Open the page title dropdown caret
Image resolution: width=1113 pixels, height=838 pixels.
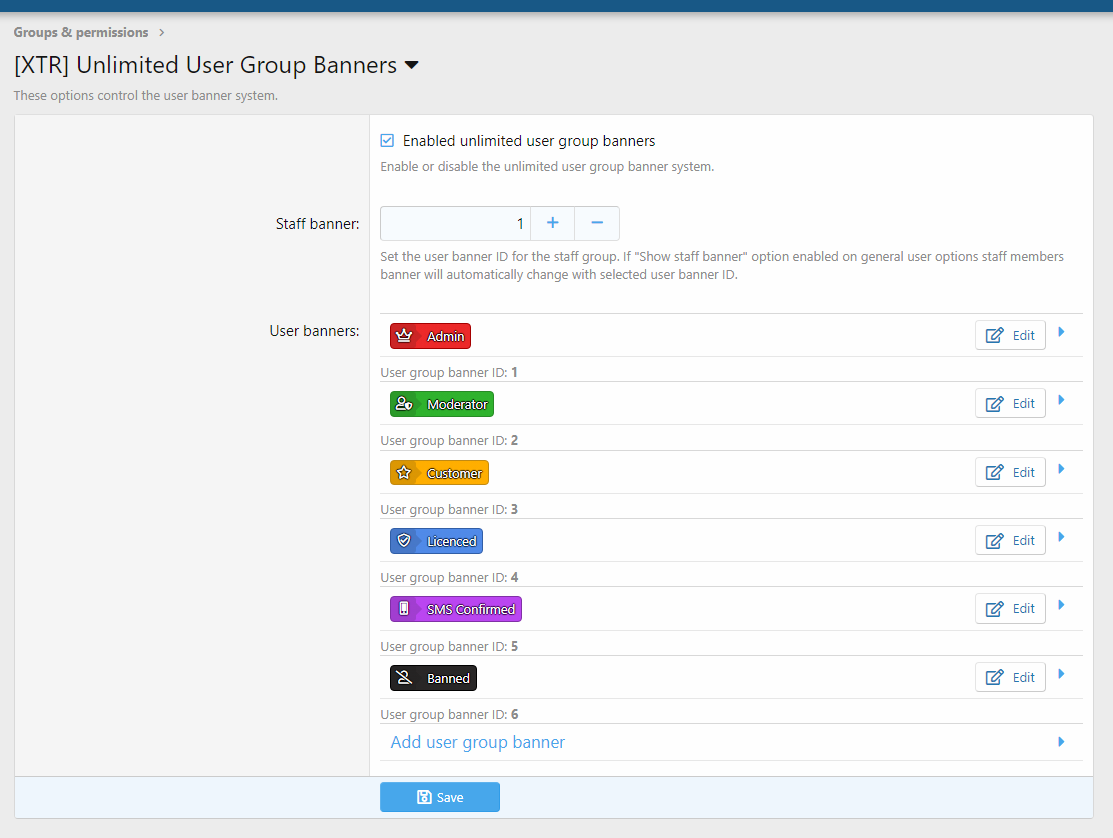coord(411,66)
